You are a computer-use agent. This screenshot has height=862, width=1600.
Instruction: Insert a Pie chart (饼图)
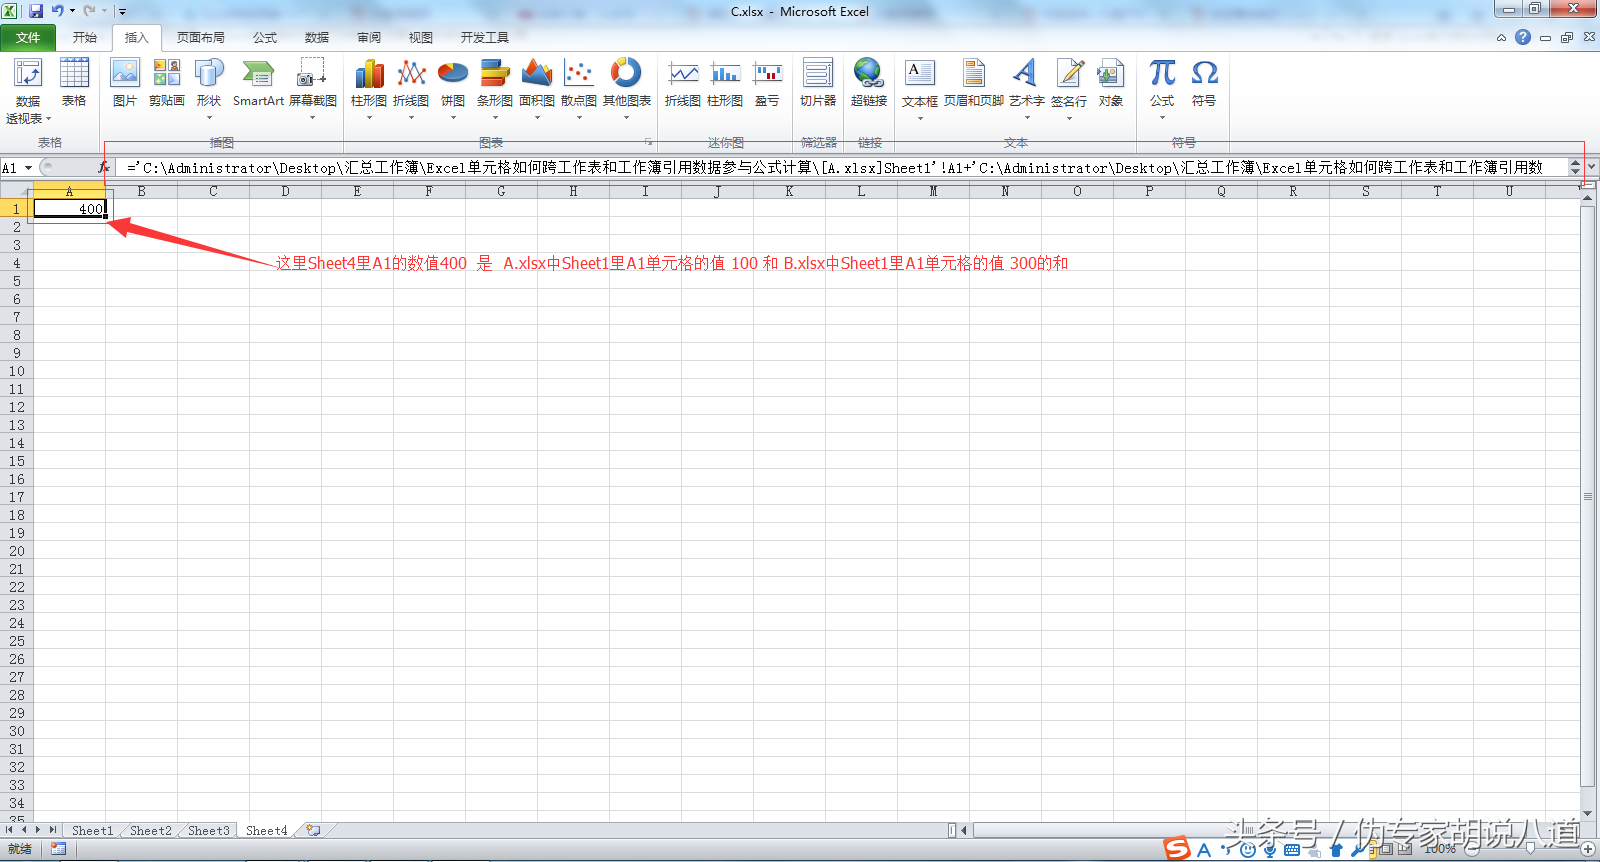[453, 88]
